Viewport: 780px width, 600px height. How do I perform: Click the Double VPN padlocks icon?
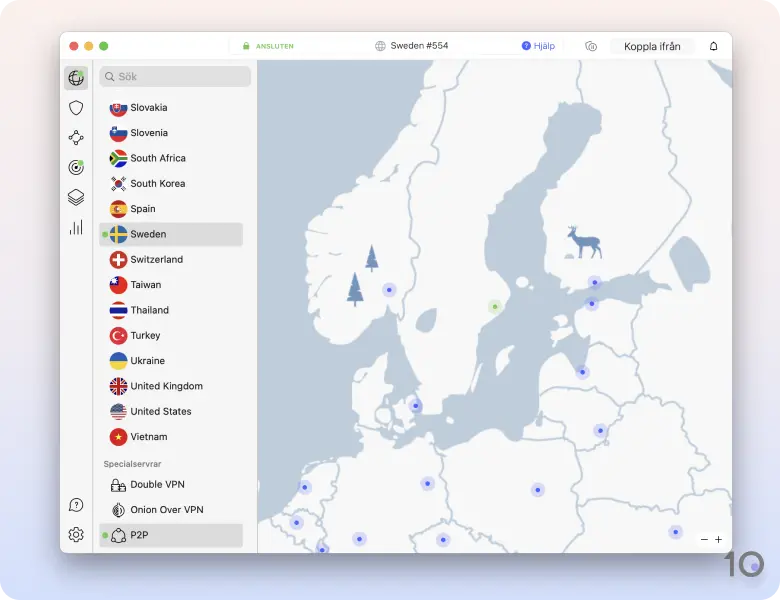[118, 485]
